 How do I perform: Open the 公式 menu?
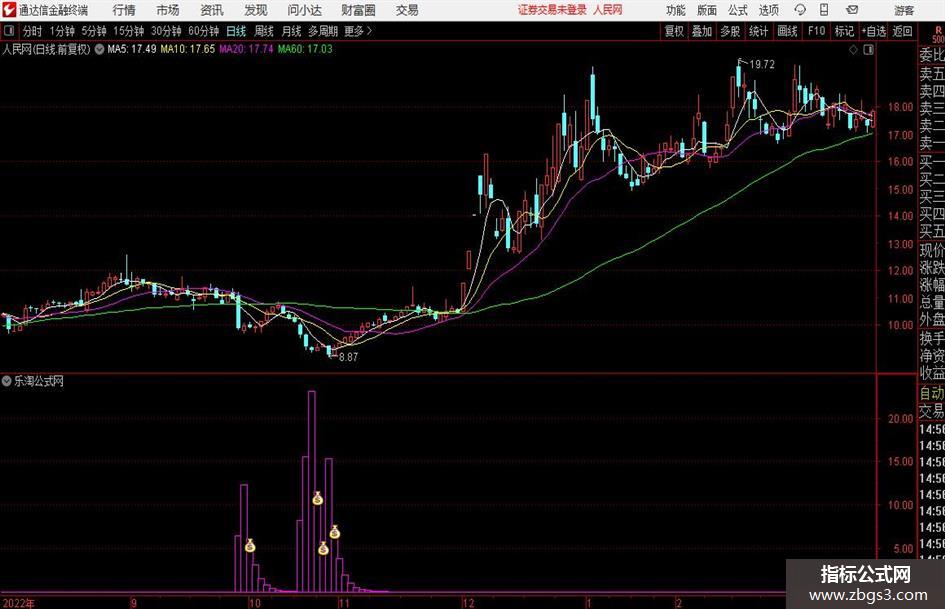click(737, 10)
